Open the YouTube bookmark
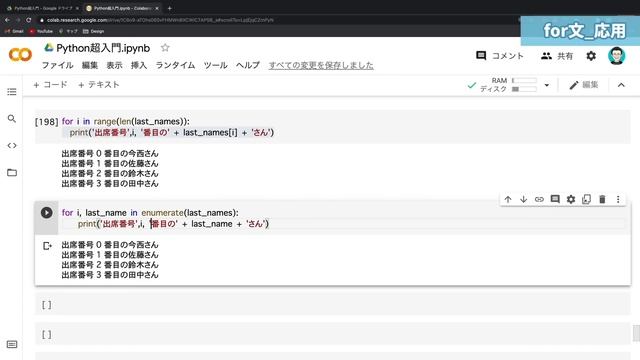 [x=41, y=31]
